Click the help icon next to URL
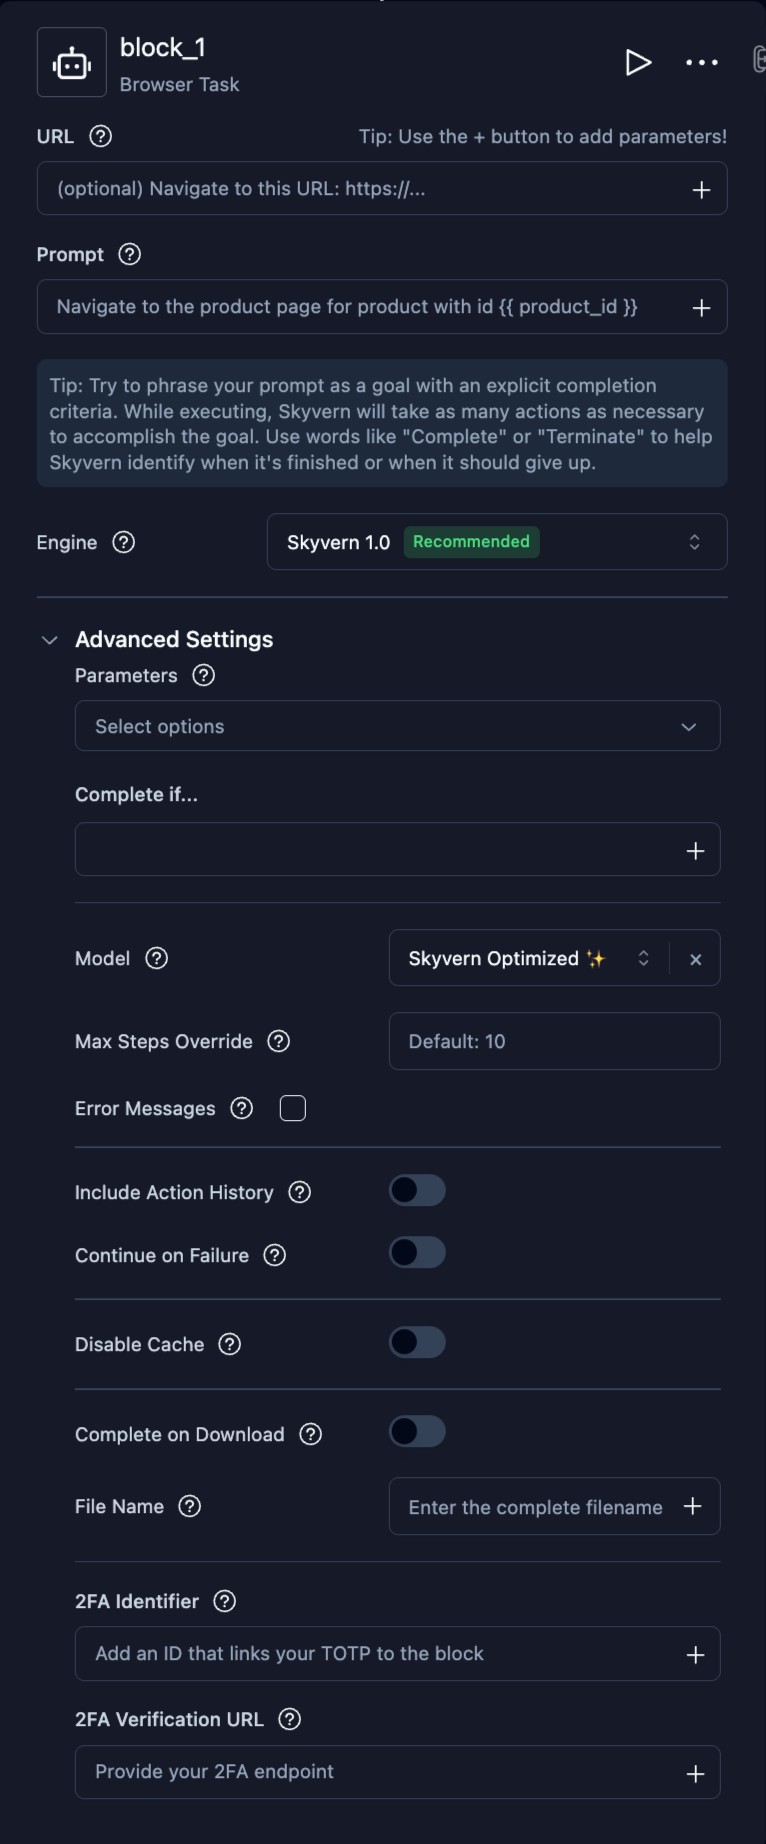766x1844 pixels. tap(101, 136)
